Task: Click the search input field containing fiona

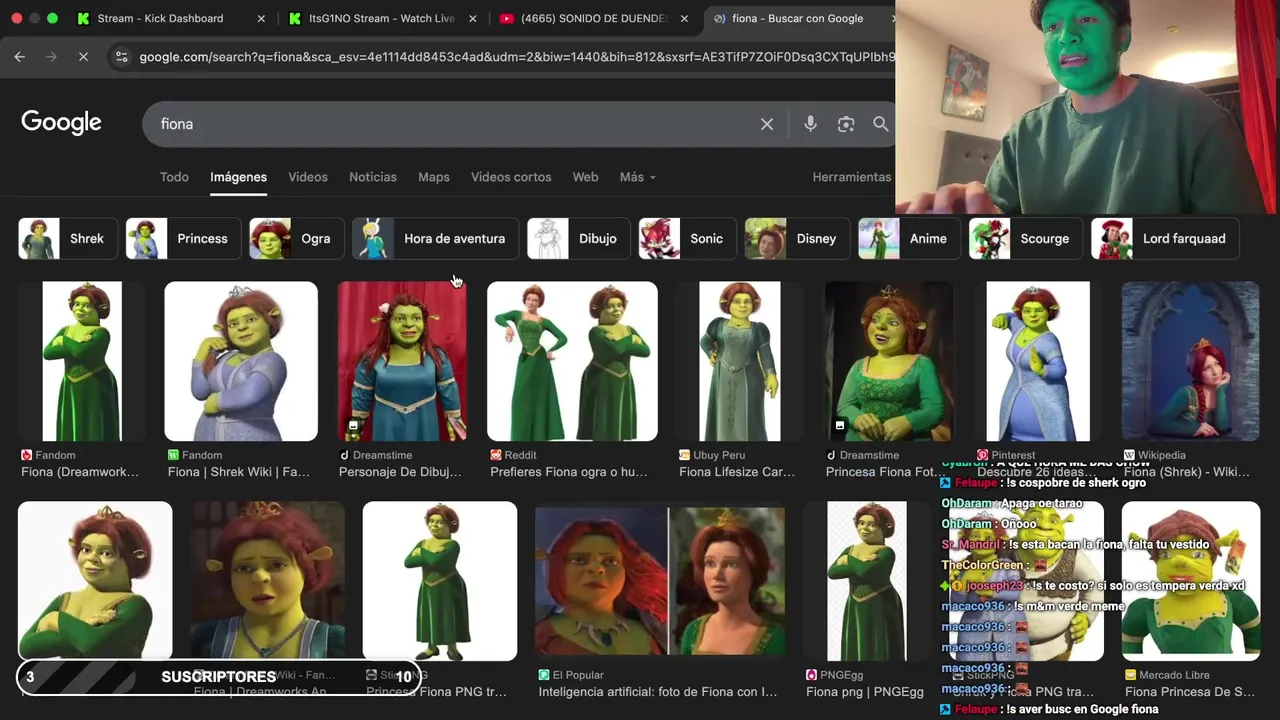Action: click(x=450, y=124)
